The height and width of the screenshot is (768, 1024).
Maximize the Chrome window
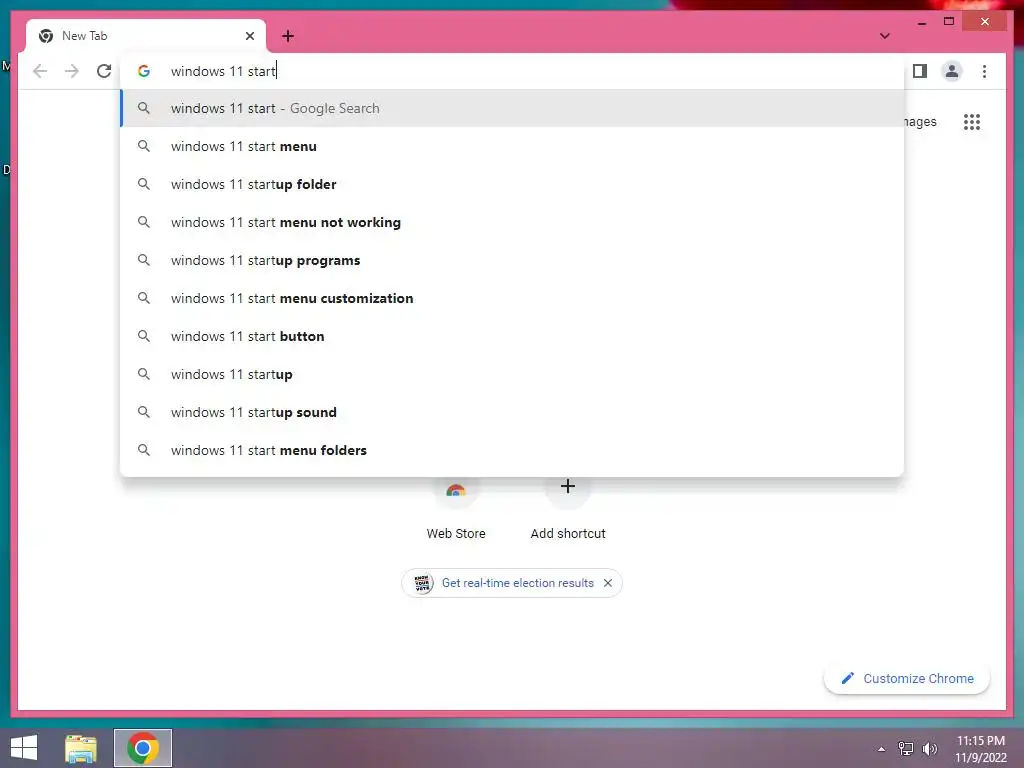[x=949, y=22]
